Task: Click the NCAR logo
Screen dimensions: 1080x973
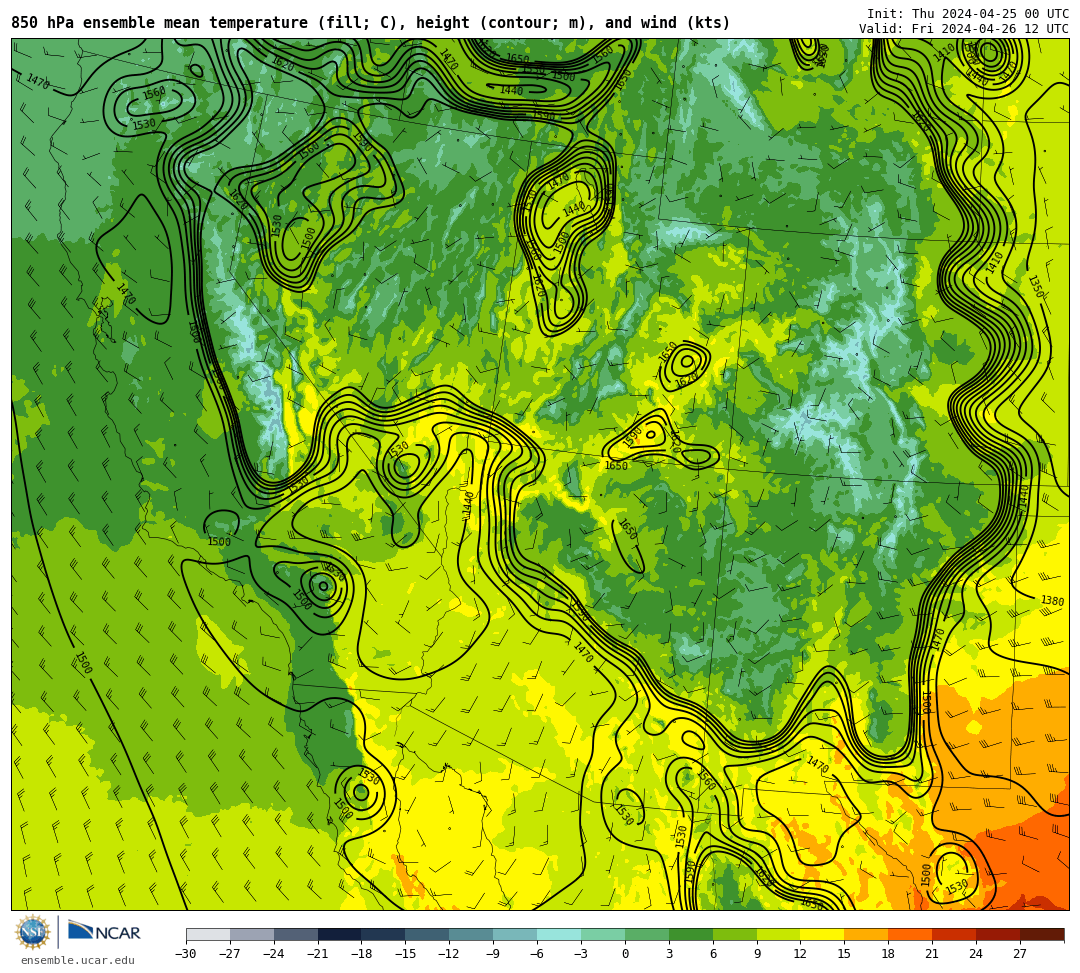Action: click(104, 932)
